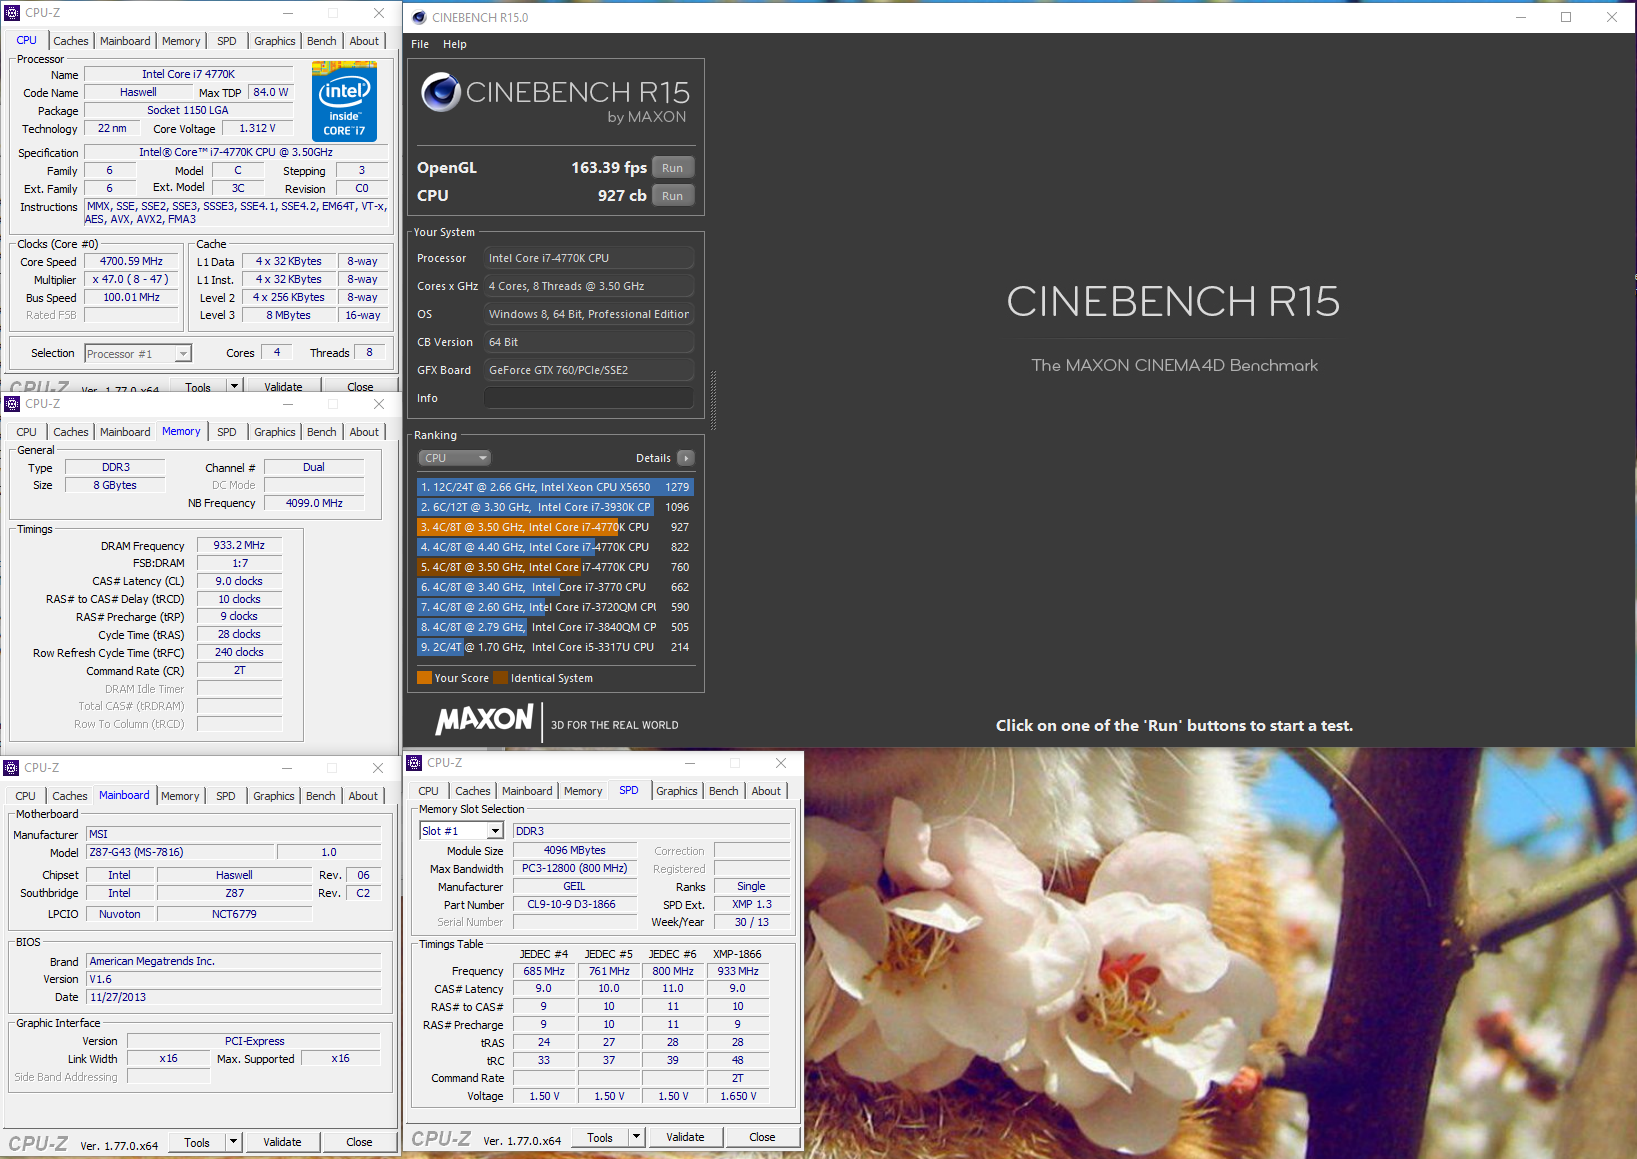Screen dimensions: 1637x1159
Task: Click the MAXON logo at the bottom
Action: [485, 719]
